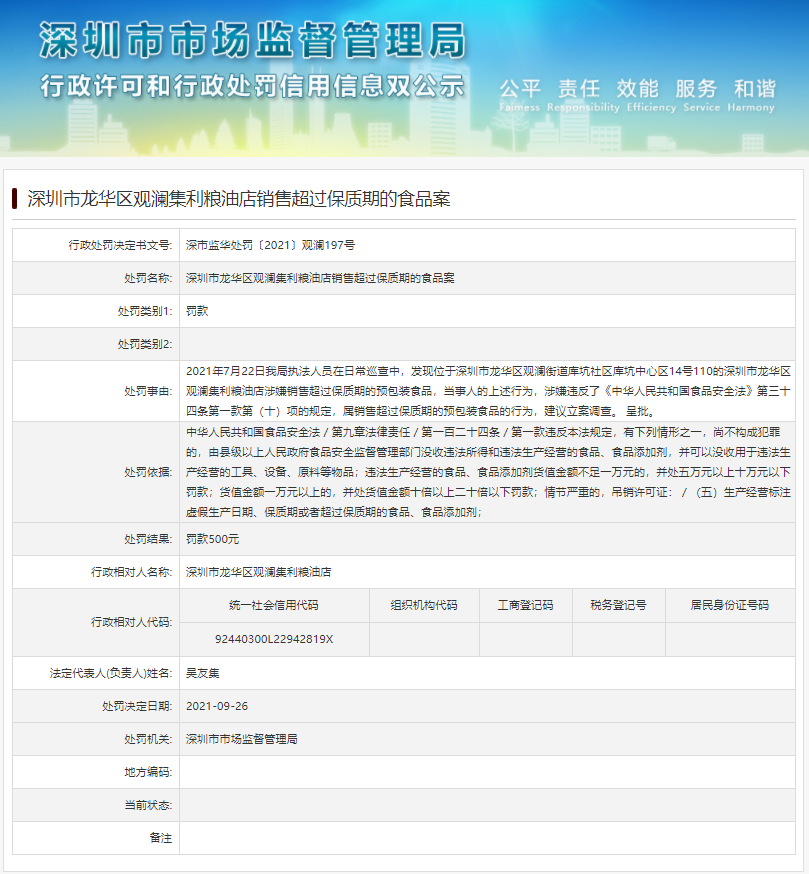
Task: Click the 处罚名称 label
Action: [148, 278]
